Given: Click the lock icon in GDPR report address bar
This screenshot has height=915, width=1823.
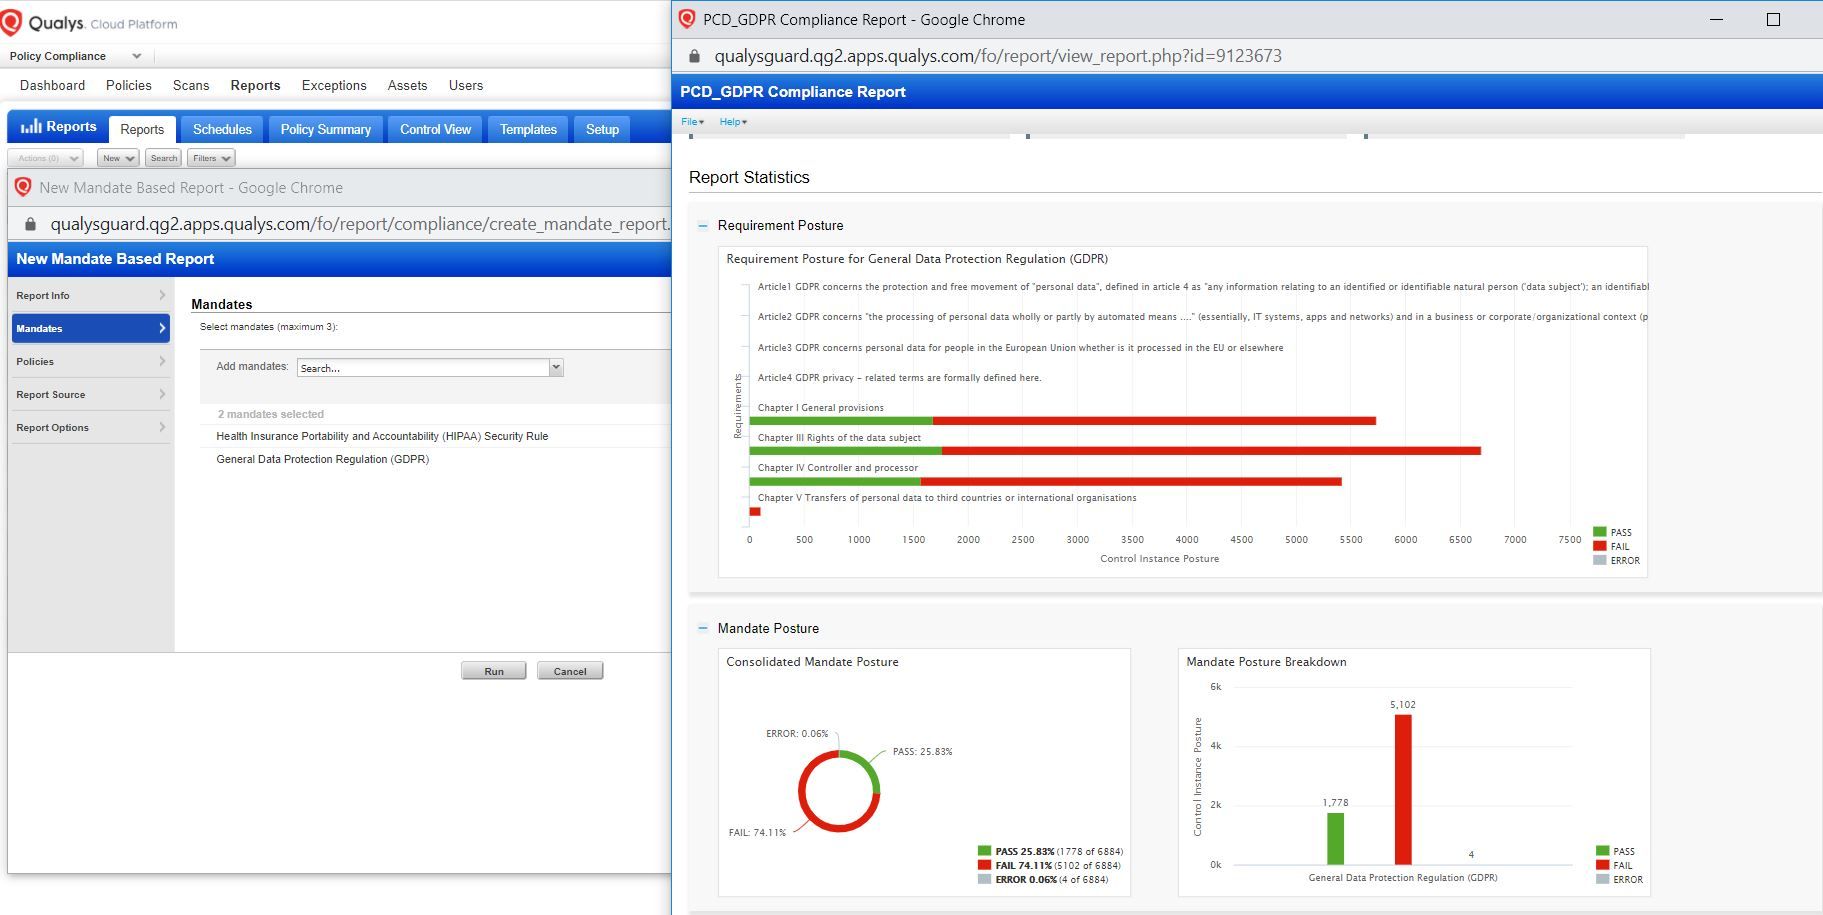Looking at the screenshot, I should click(x=695, y=56).
